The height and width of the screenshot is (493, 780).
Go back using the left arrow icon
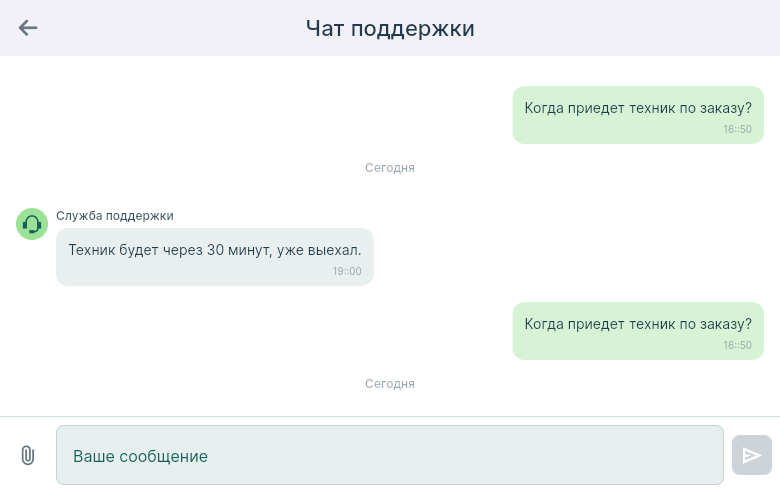(28, 28)
